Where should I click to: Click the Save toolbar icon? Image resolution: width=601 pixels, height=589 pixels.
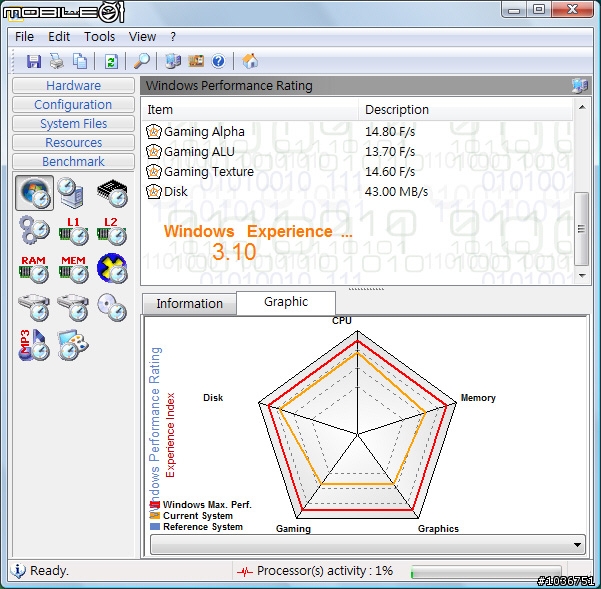tap(34, 61)
